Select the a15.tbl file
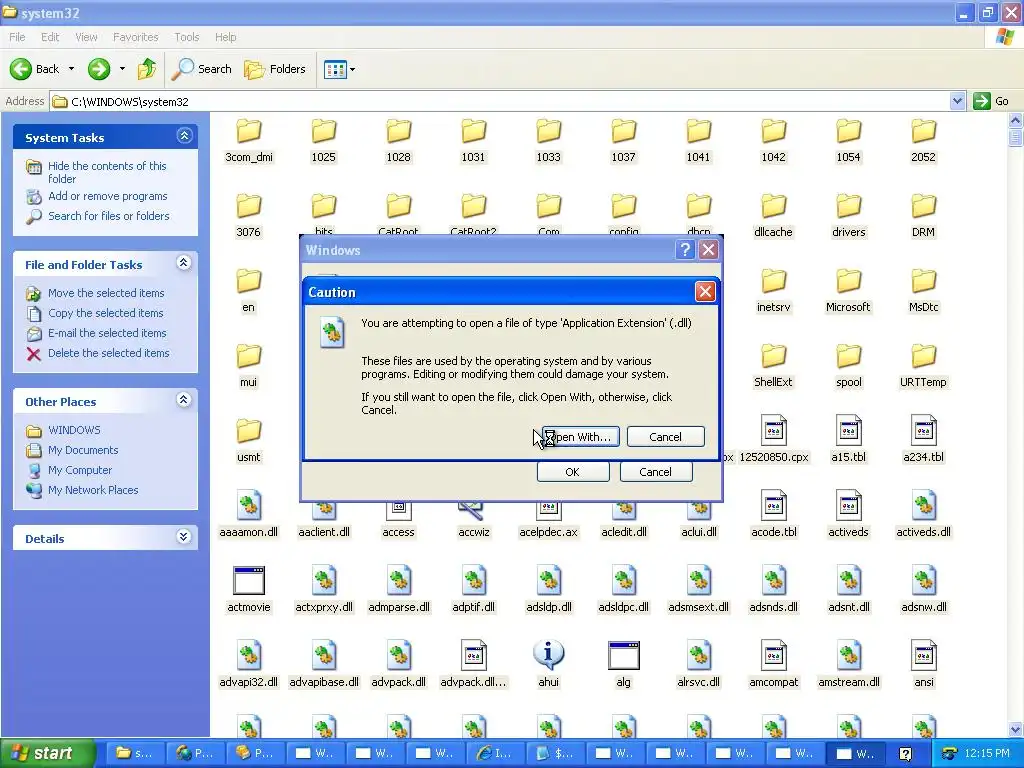This screenshot has height=768, width=1024. pyautogui.click(x=848, y=441)
